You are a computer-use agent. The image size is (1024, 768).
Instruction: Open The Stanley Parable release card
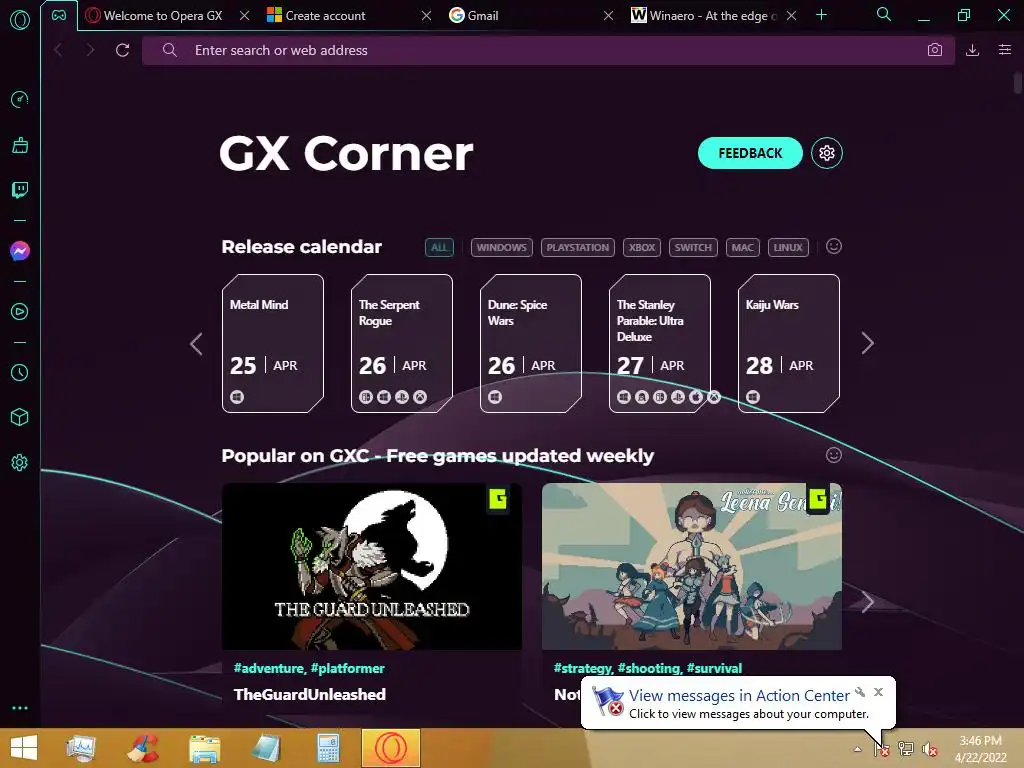pyautogui.click(x=660, y=344)
